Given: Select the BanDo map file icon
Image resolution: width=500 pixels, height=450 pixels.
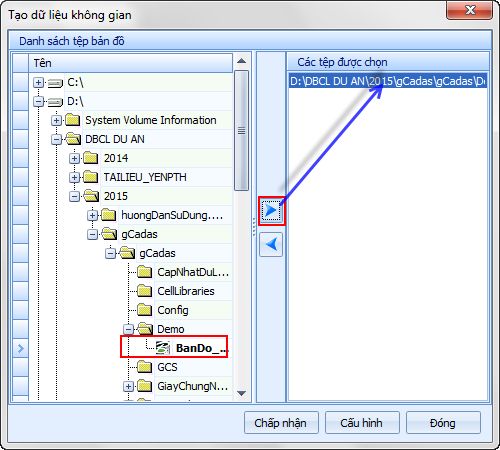Looking at the screenshot, I should (163, 348).
